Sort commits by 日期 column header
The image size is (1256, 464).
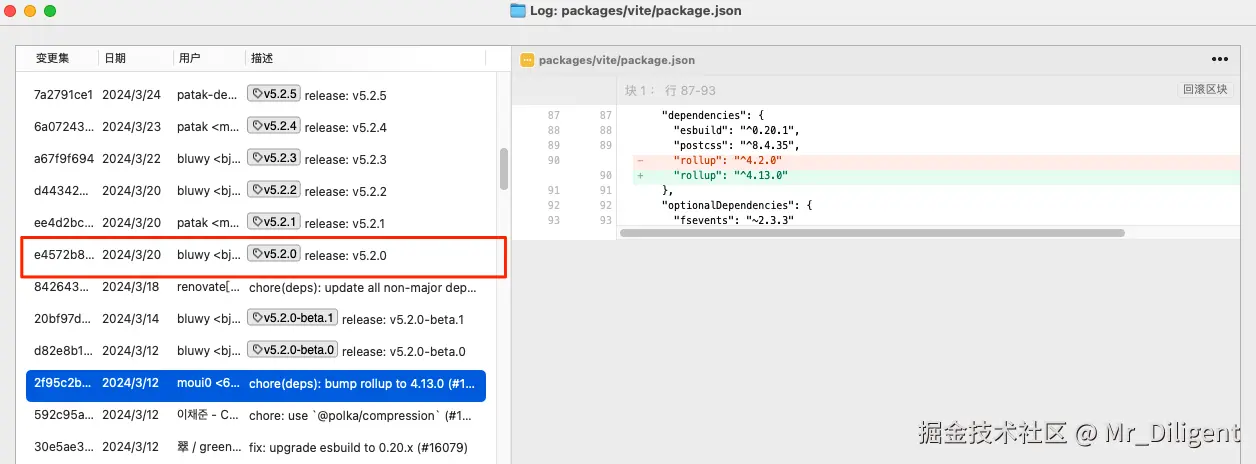(x=115, y=59)
